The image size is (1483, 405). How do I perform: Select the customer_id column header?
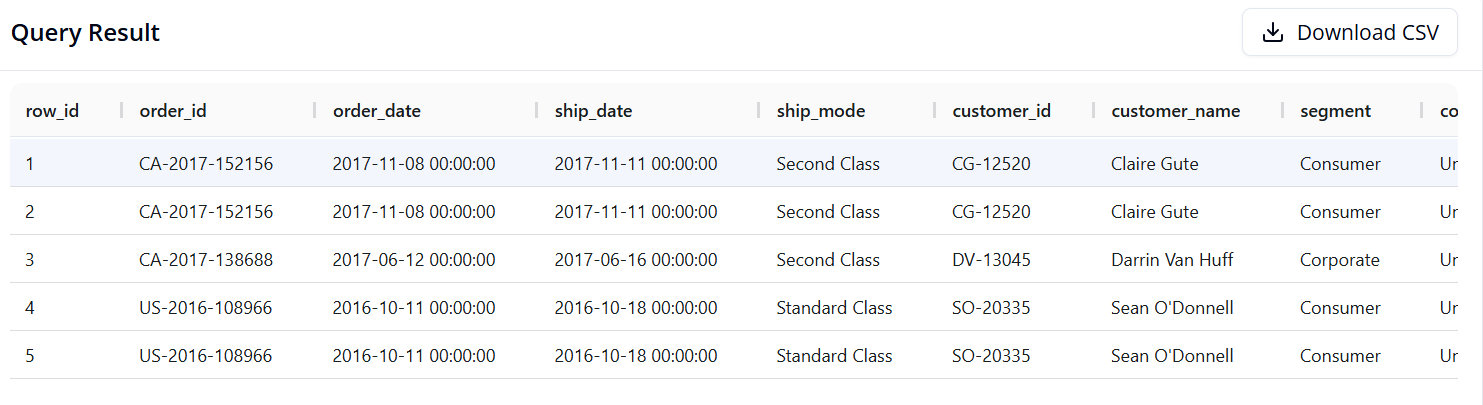[1001, 111]
